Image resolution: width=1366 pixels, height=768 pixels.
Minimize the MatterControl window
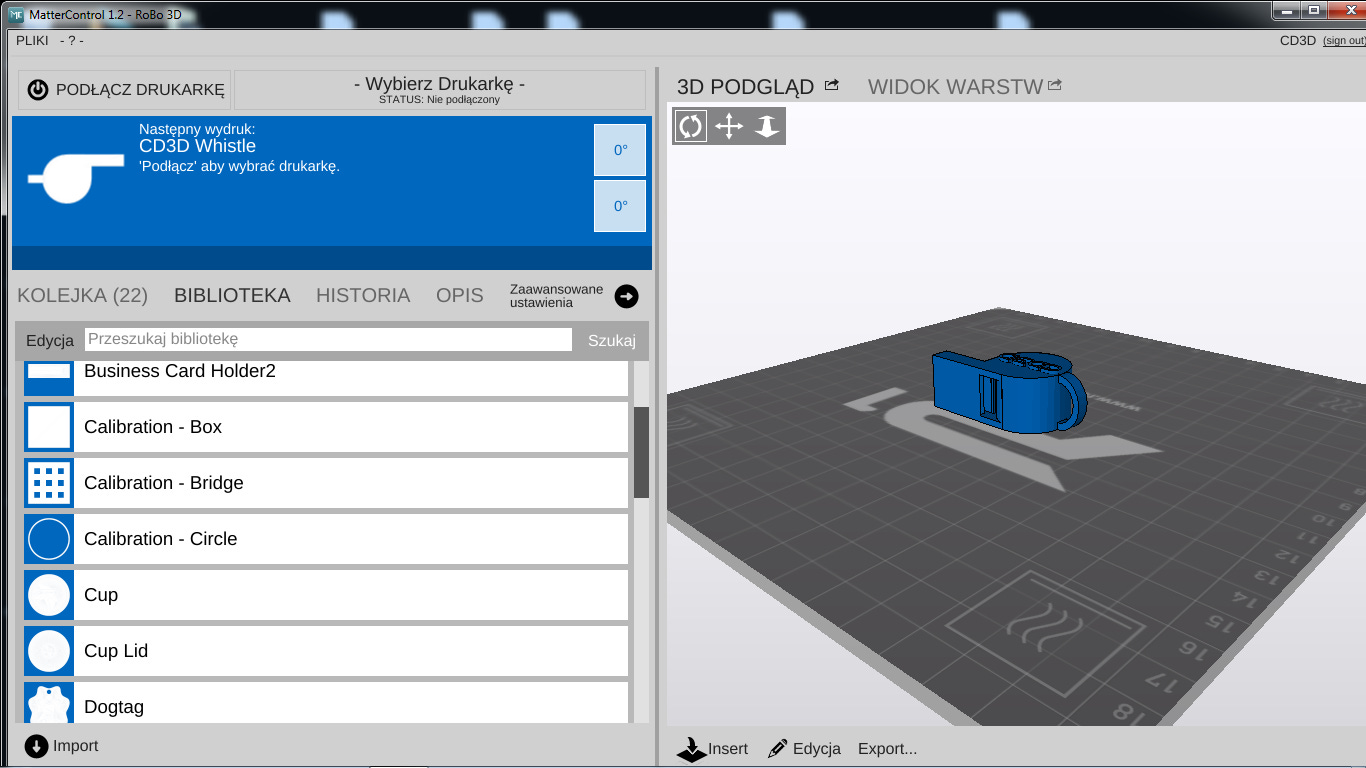(x=1286, y=9)
